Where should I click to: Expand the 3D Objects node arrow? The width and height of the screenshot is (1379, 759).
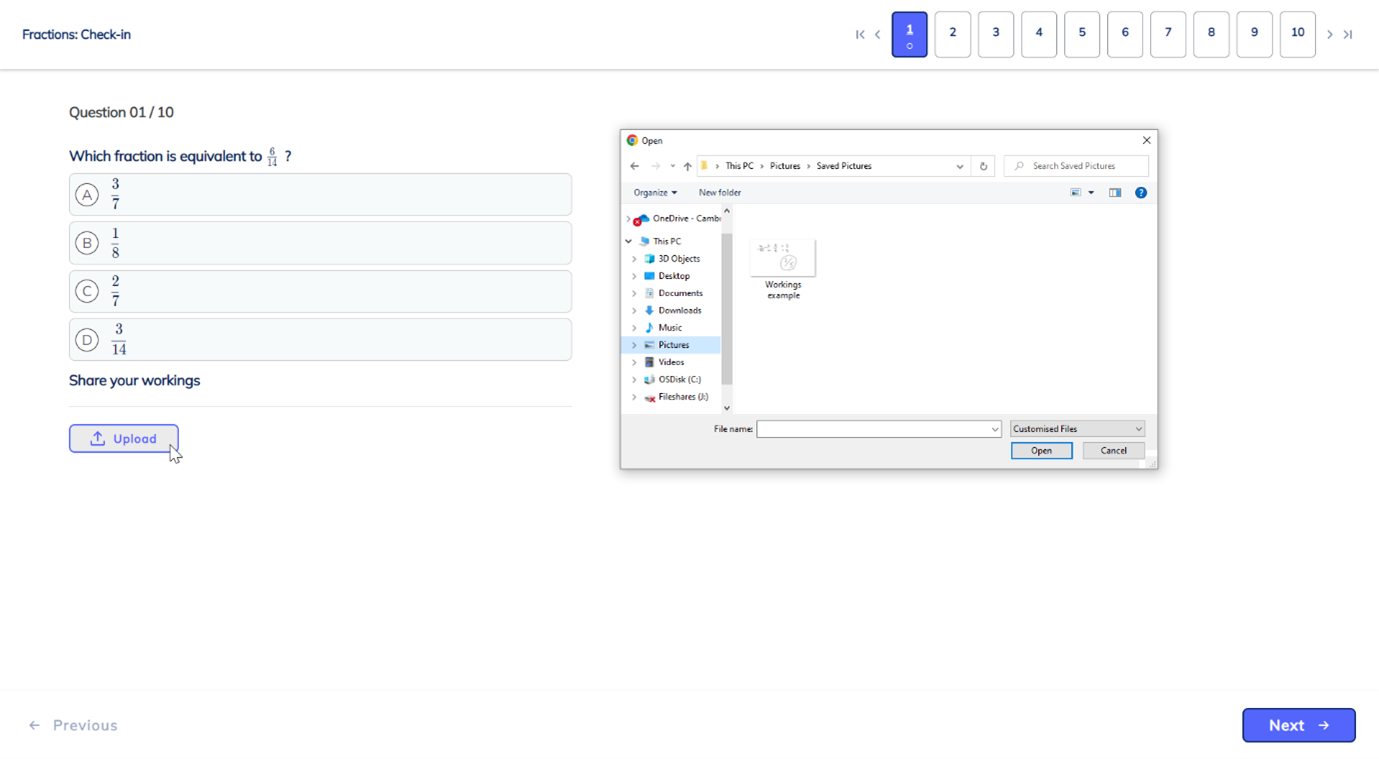(x=634, y=258)
